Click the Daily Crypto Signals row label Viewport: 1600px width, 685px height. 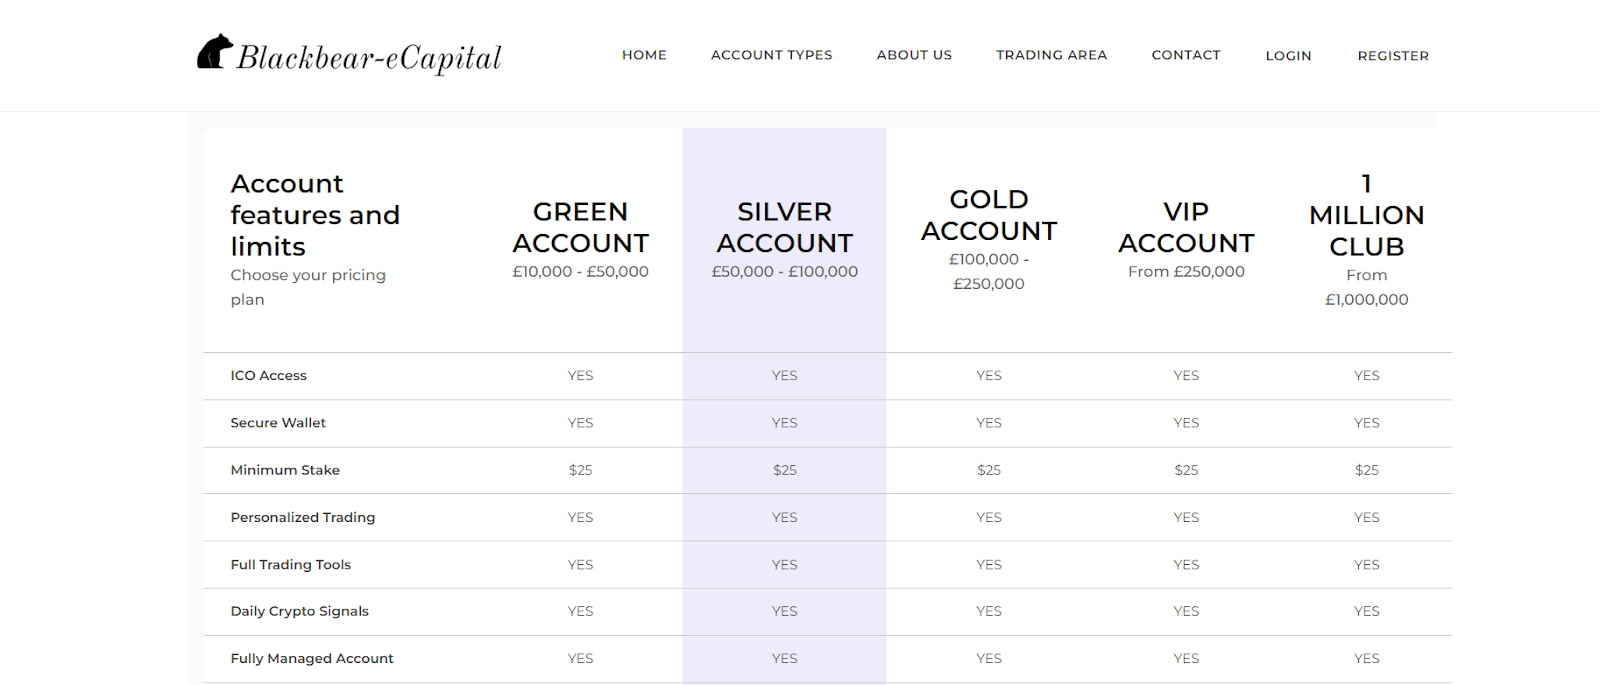299,611
